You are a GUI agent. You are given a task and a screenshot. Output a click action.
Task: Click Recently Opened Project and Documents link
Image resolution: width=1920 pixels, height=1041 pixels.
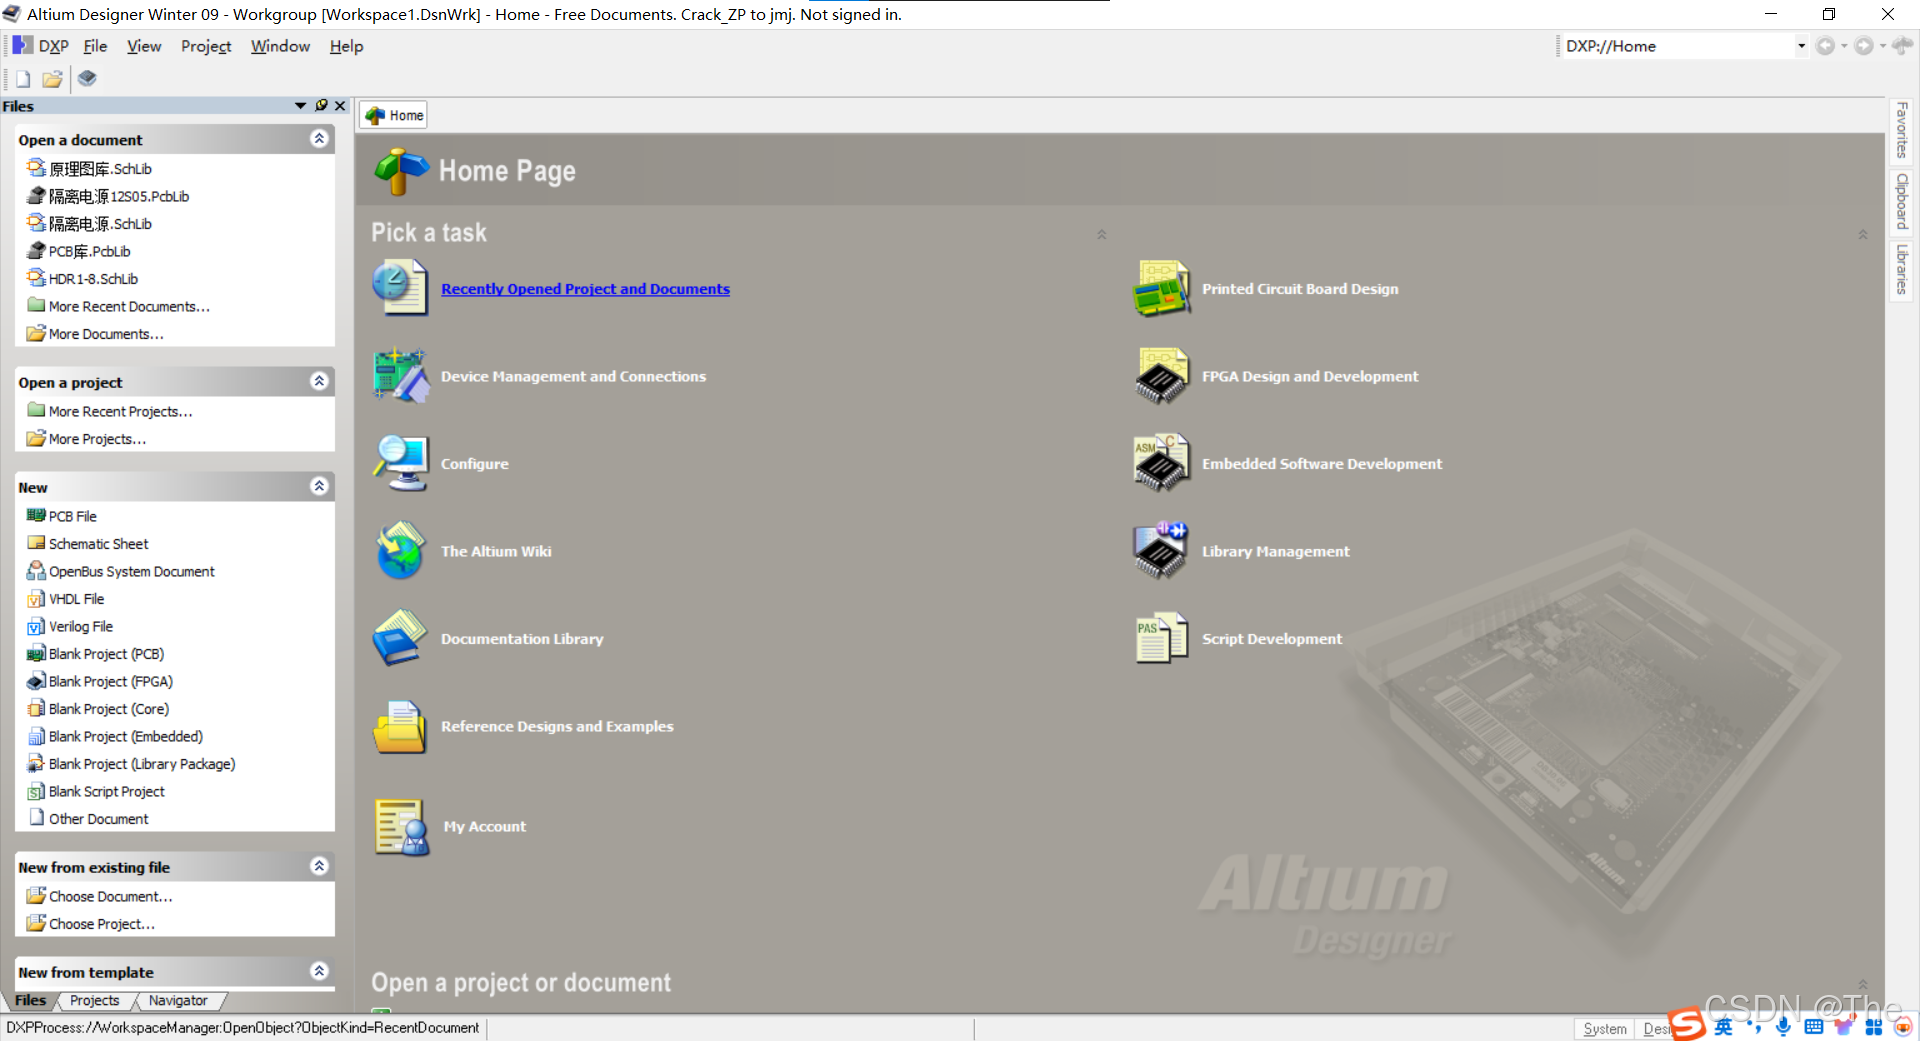(585, 288)
